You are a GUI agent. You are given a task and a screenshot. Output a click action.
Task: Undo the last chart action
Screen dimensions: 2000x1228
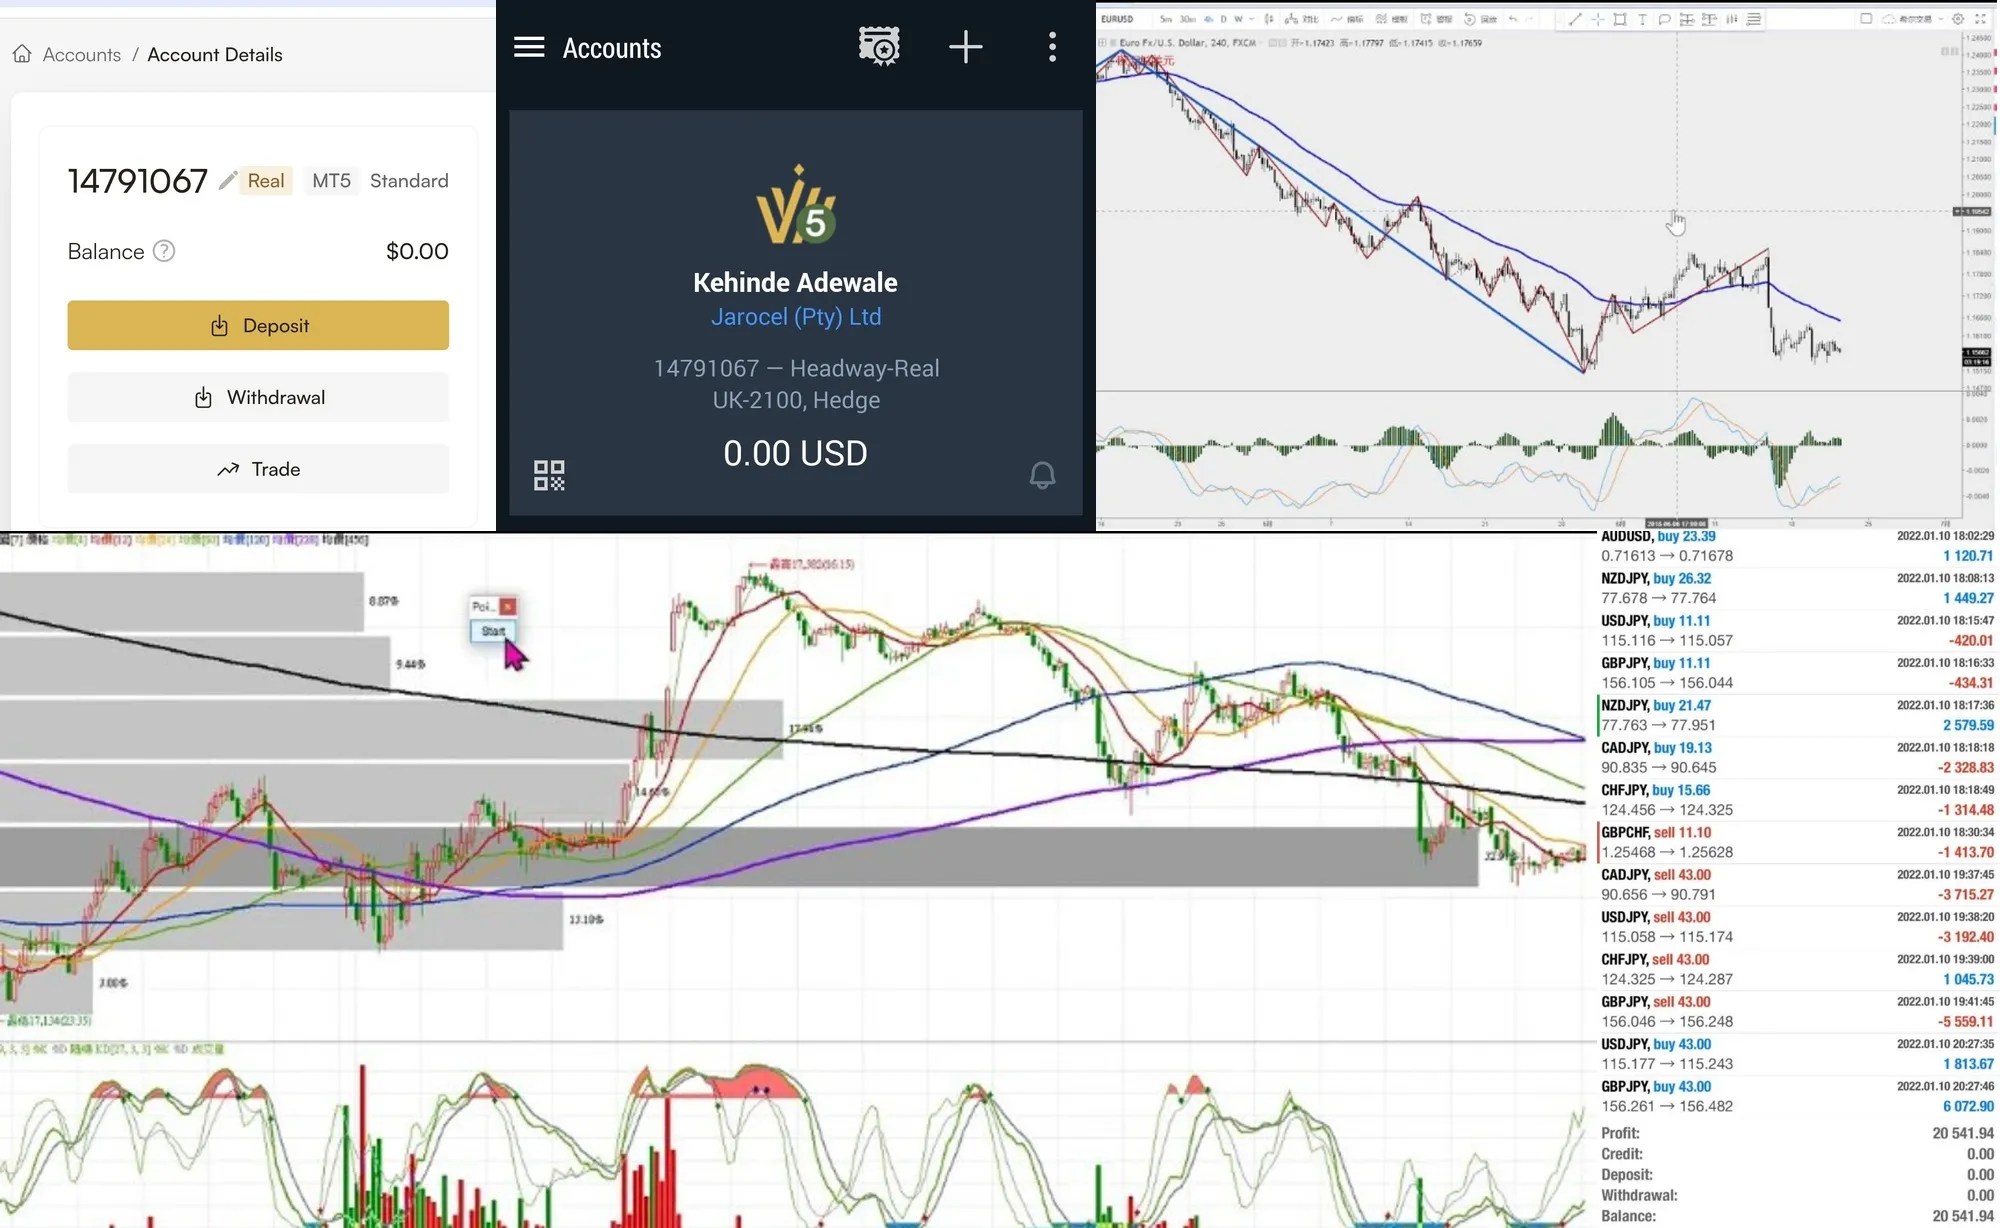click(1513, 19)
